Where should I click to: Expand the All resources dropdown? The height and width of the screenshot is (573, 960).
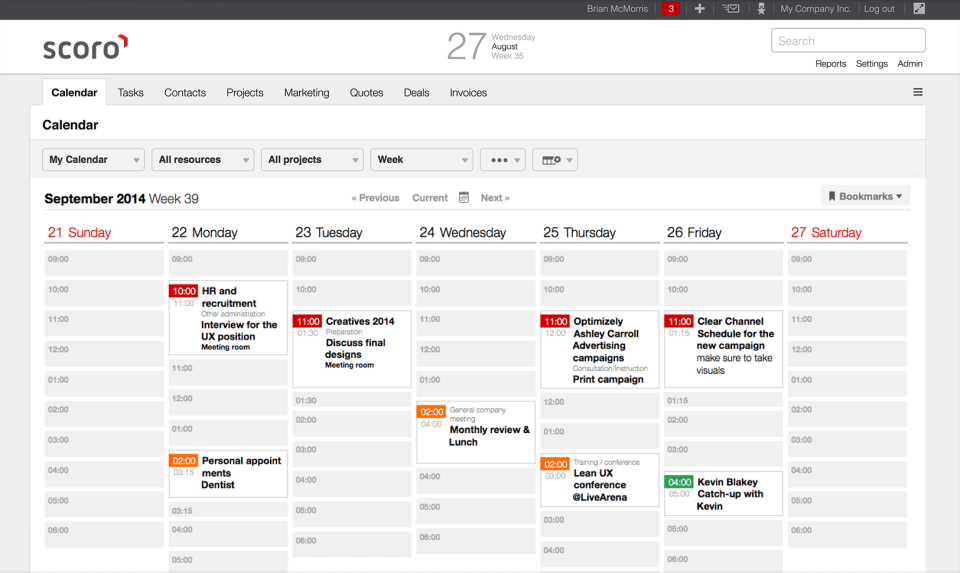pyautogui.click(x=203, y=160)
